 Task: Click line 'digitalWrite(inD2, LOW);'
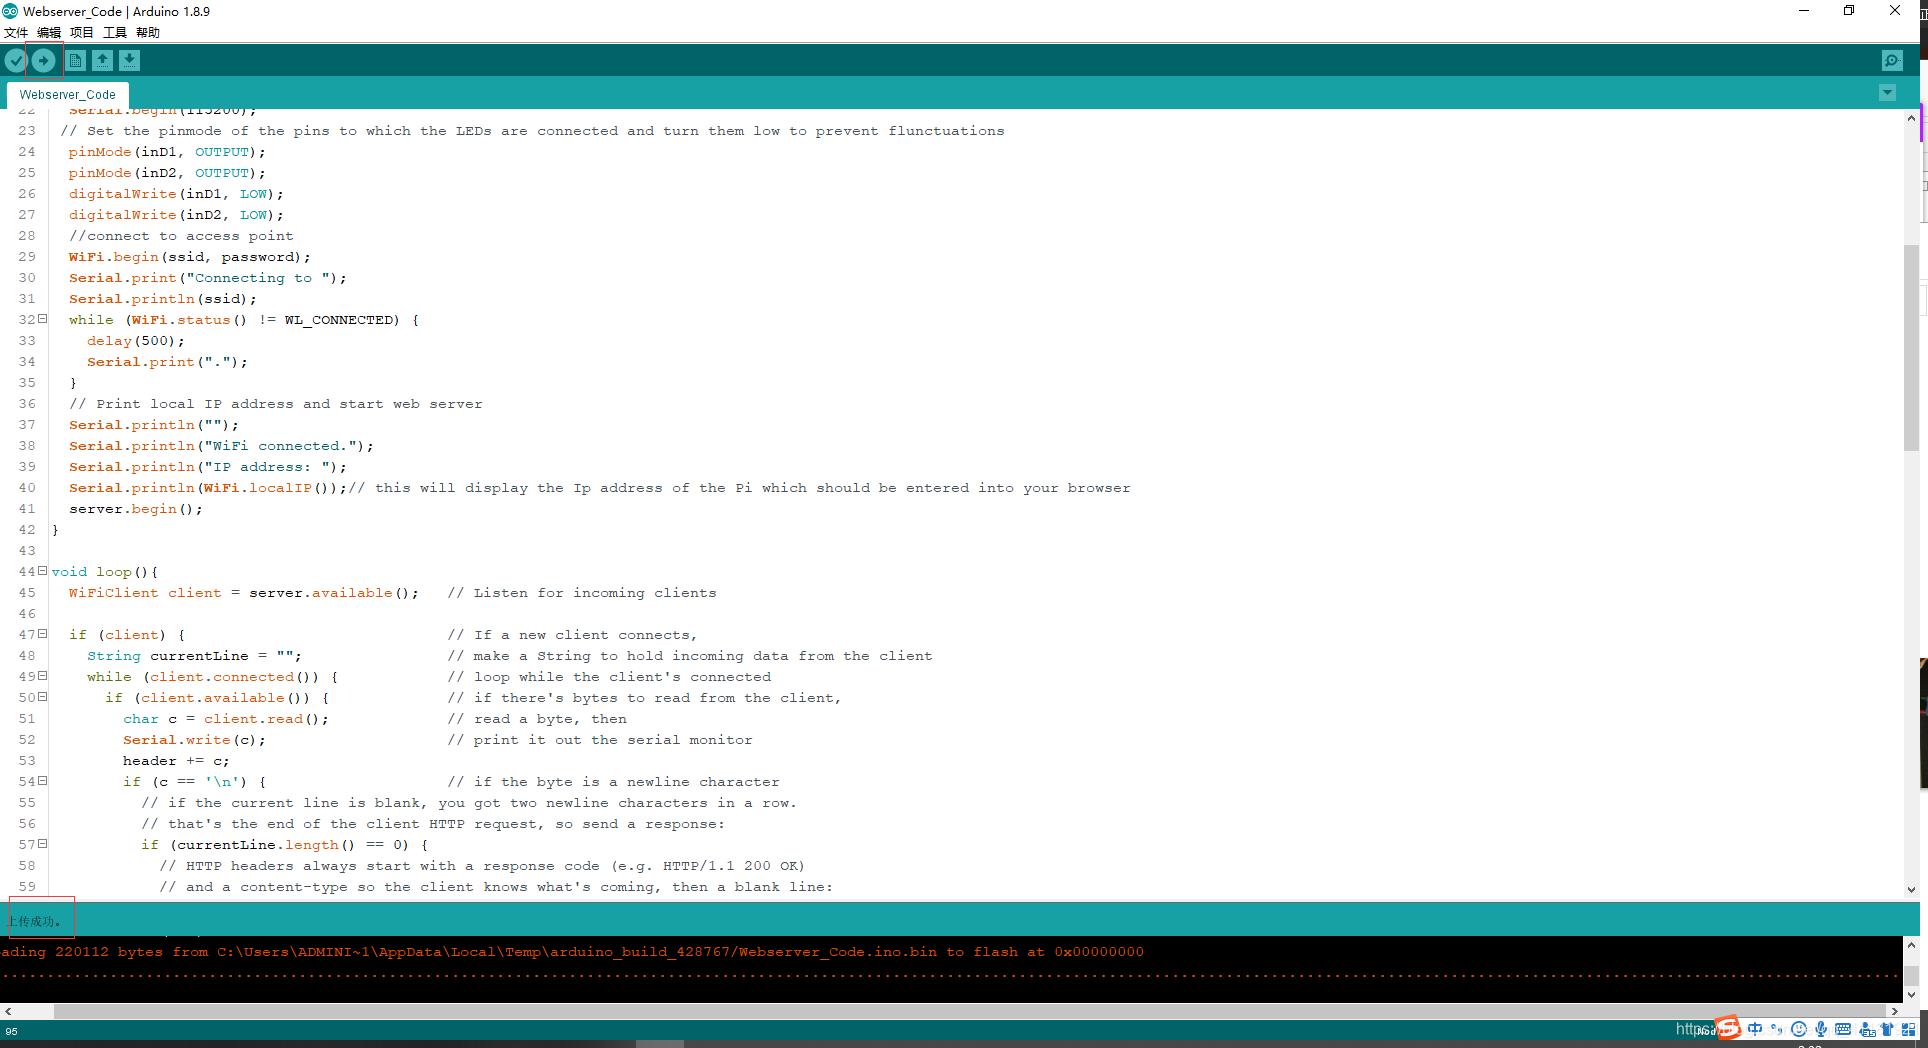tap(176, 215)
